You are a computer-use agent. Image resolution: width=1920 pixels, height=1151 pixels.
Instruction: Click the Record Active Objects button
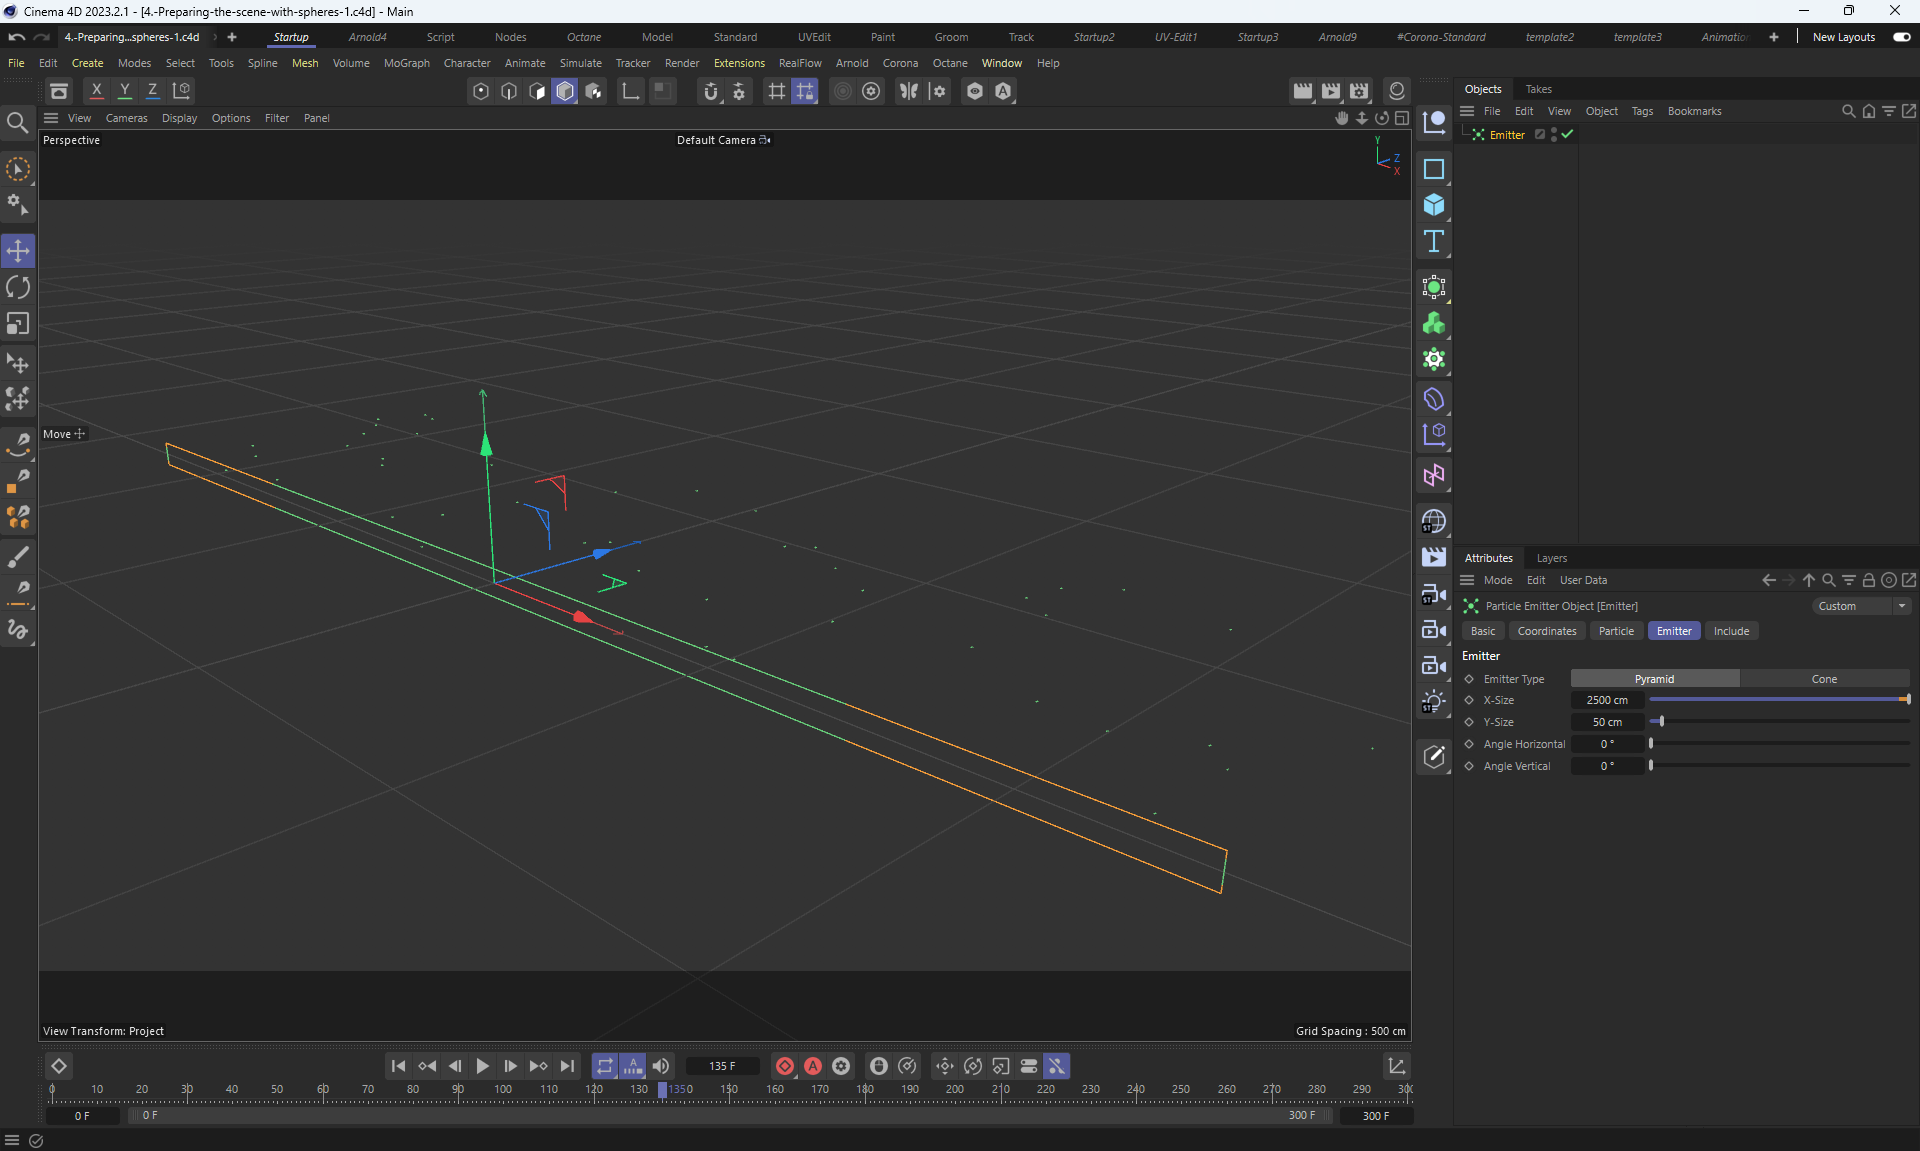pos(785,1066)
